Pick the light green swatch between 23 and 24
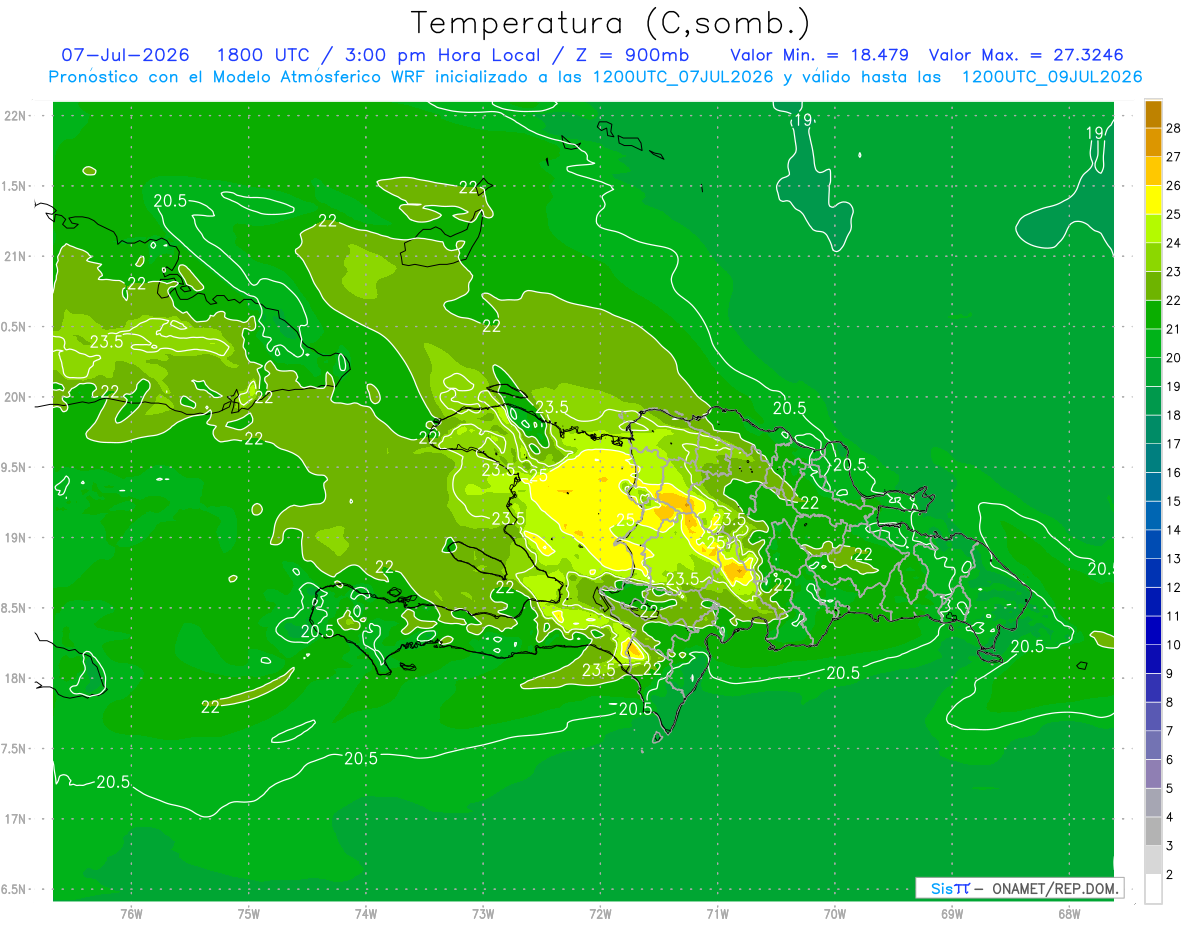Viewport: 1200px width, 927px height. [1153, 257]
